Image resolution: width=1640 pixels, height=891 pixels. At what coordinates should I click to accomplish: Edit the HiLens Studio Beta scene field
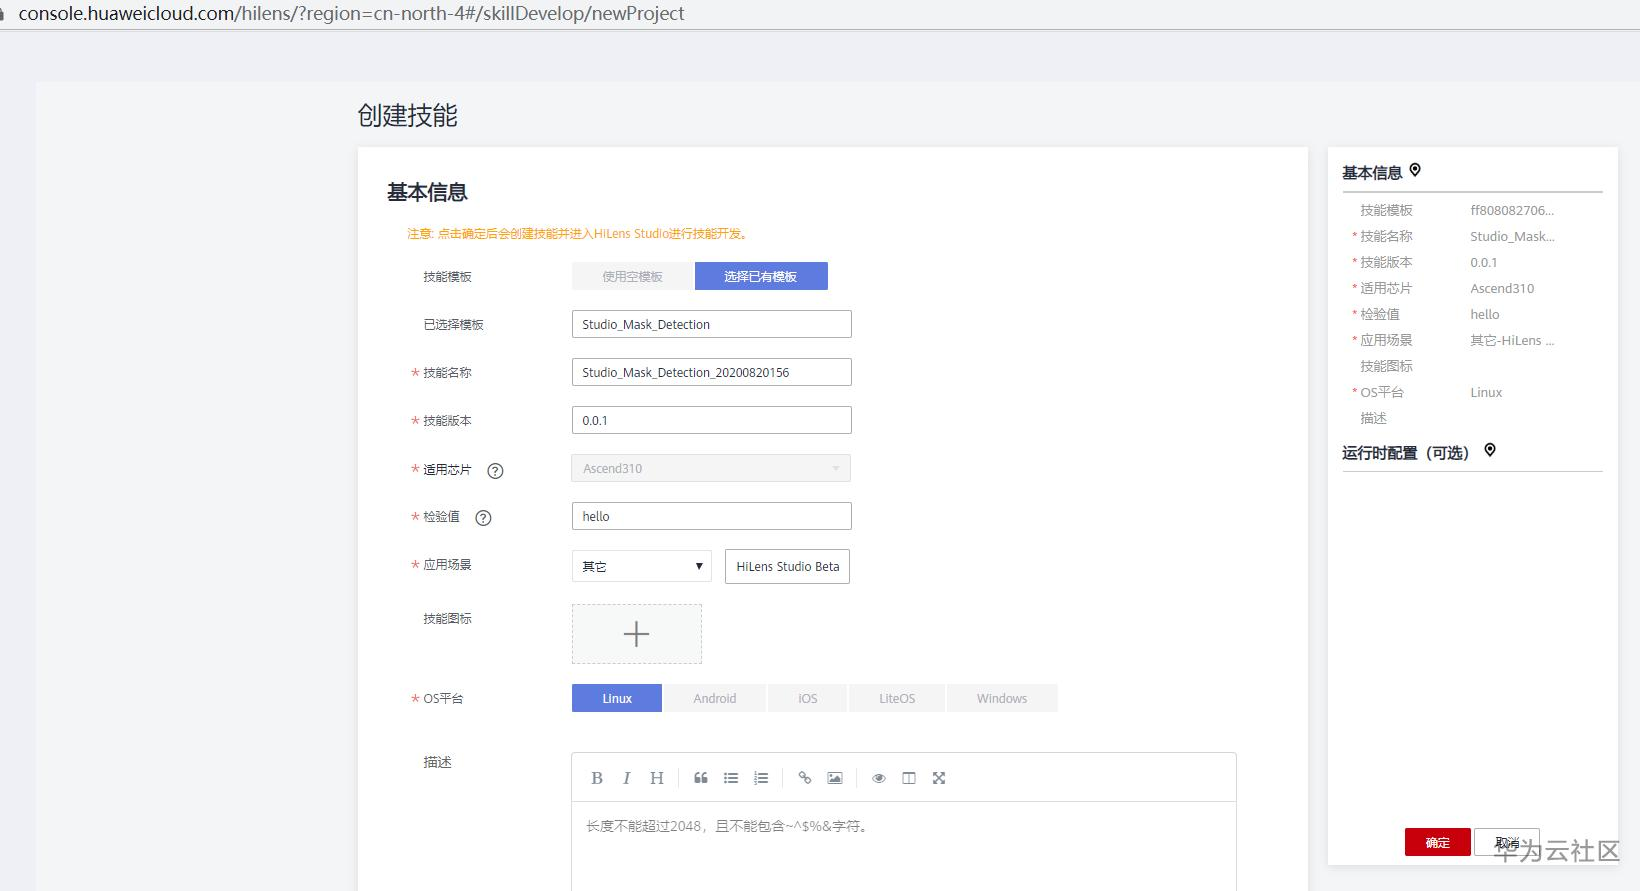coord(788,566)
